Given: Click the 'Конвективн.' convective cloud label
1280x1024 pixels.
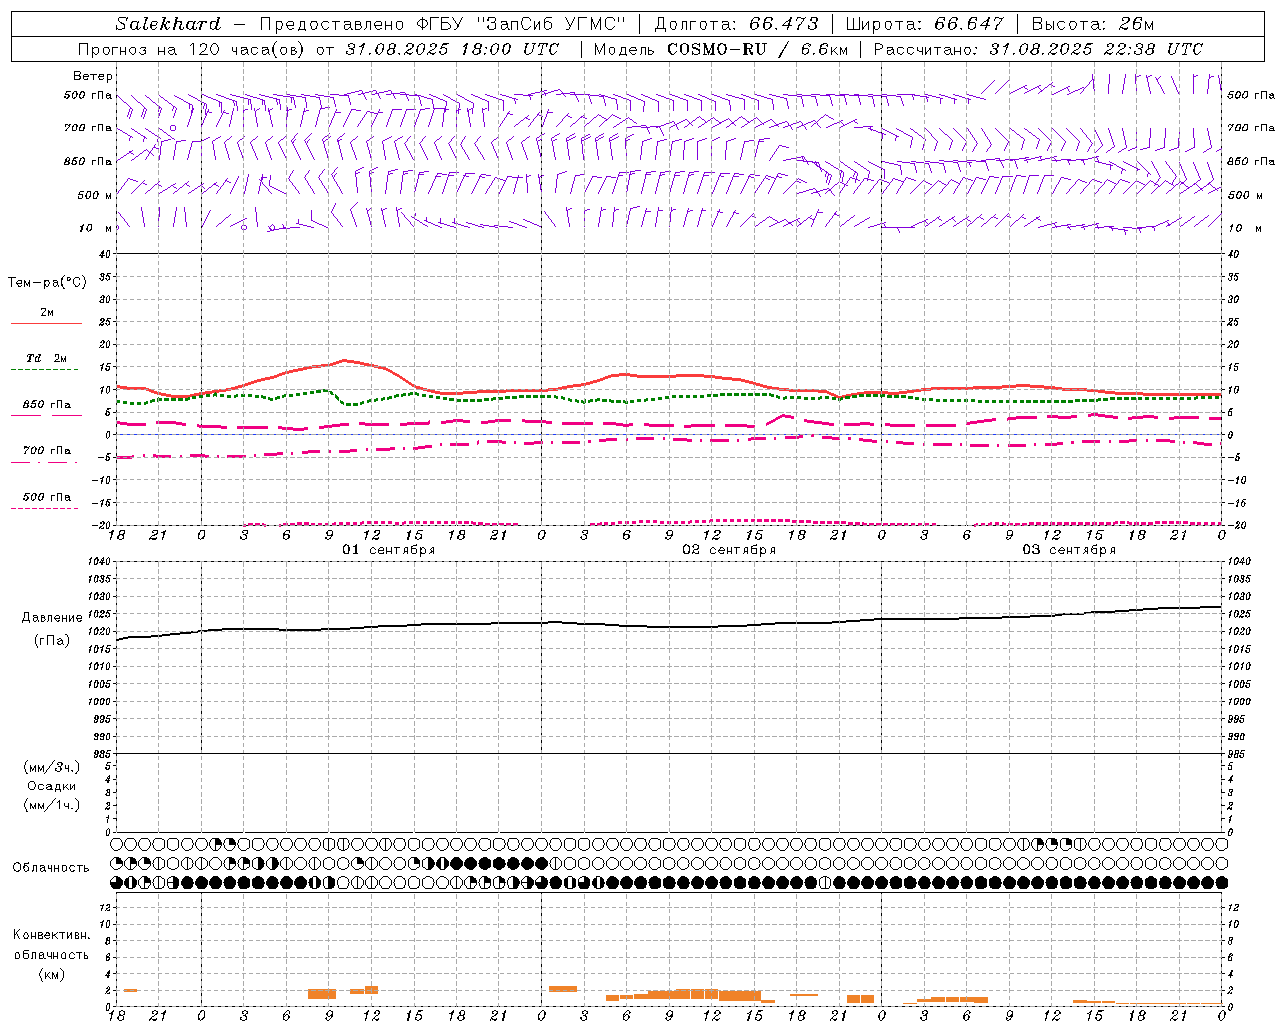Looking at the screenshot, I should pos(51,935).
